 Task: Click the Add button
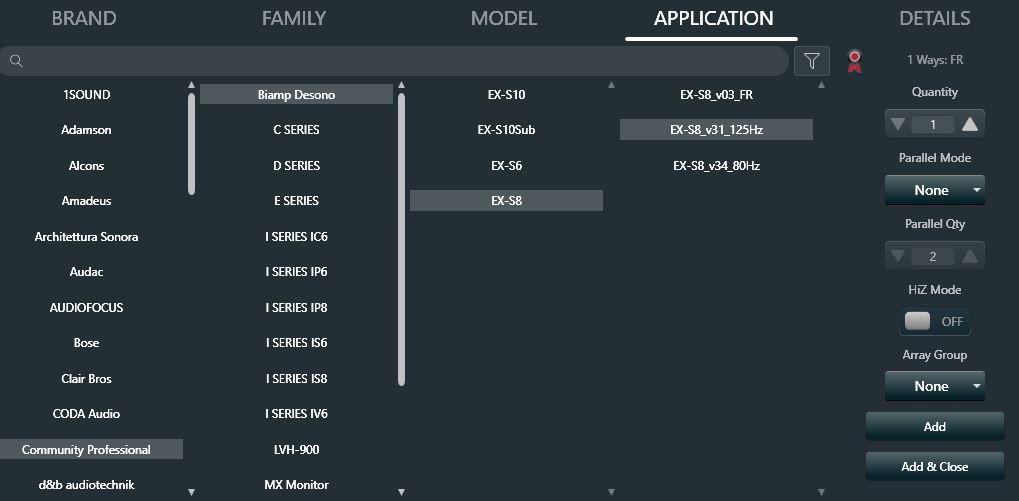coord(935,426)
